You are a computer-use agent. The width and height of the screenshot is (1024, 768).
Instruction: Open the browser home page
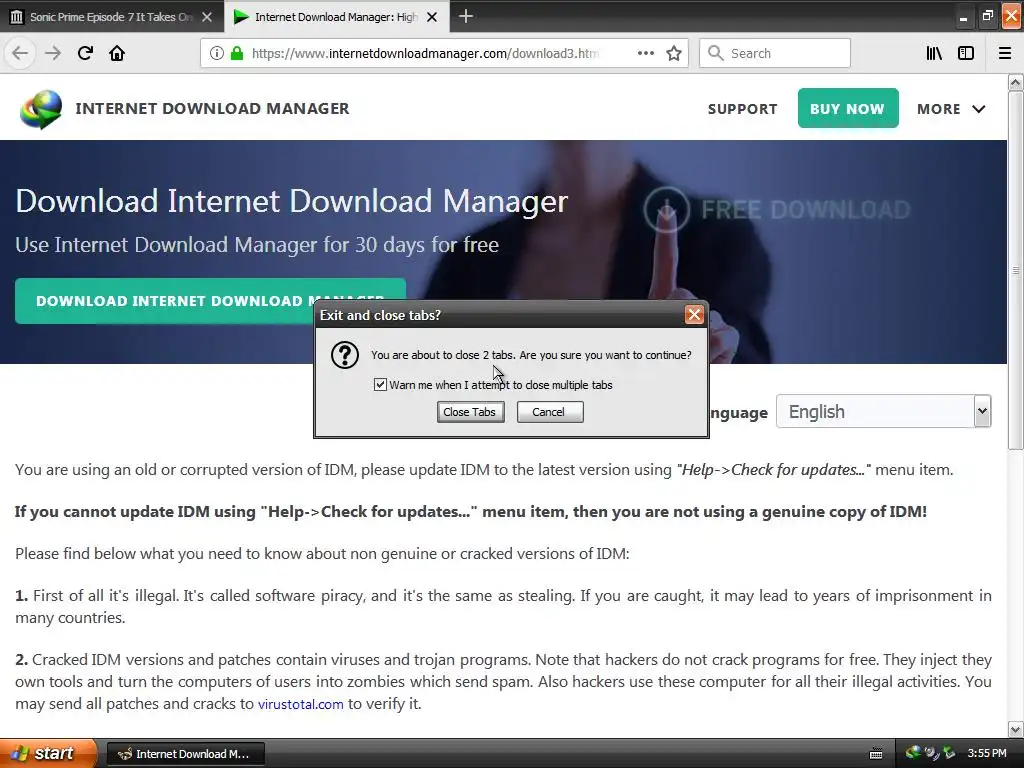pos(117,53)
